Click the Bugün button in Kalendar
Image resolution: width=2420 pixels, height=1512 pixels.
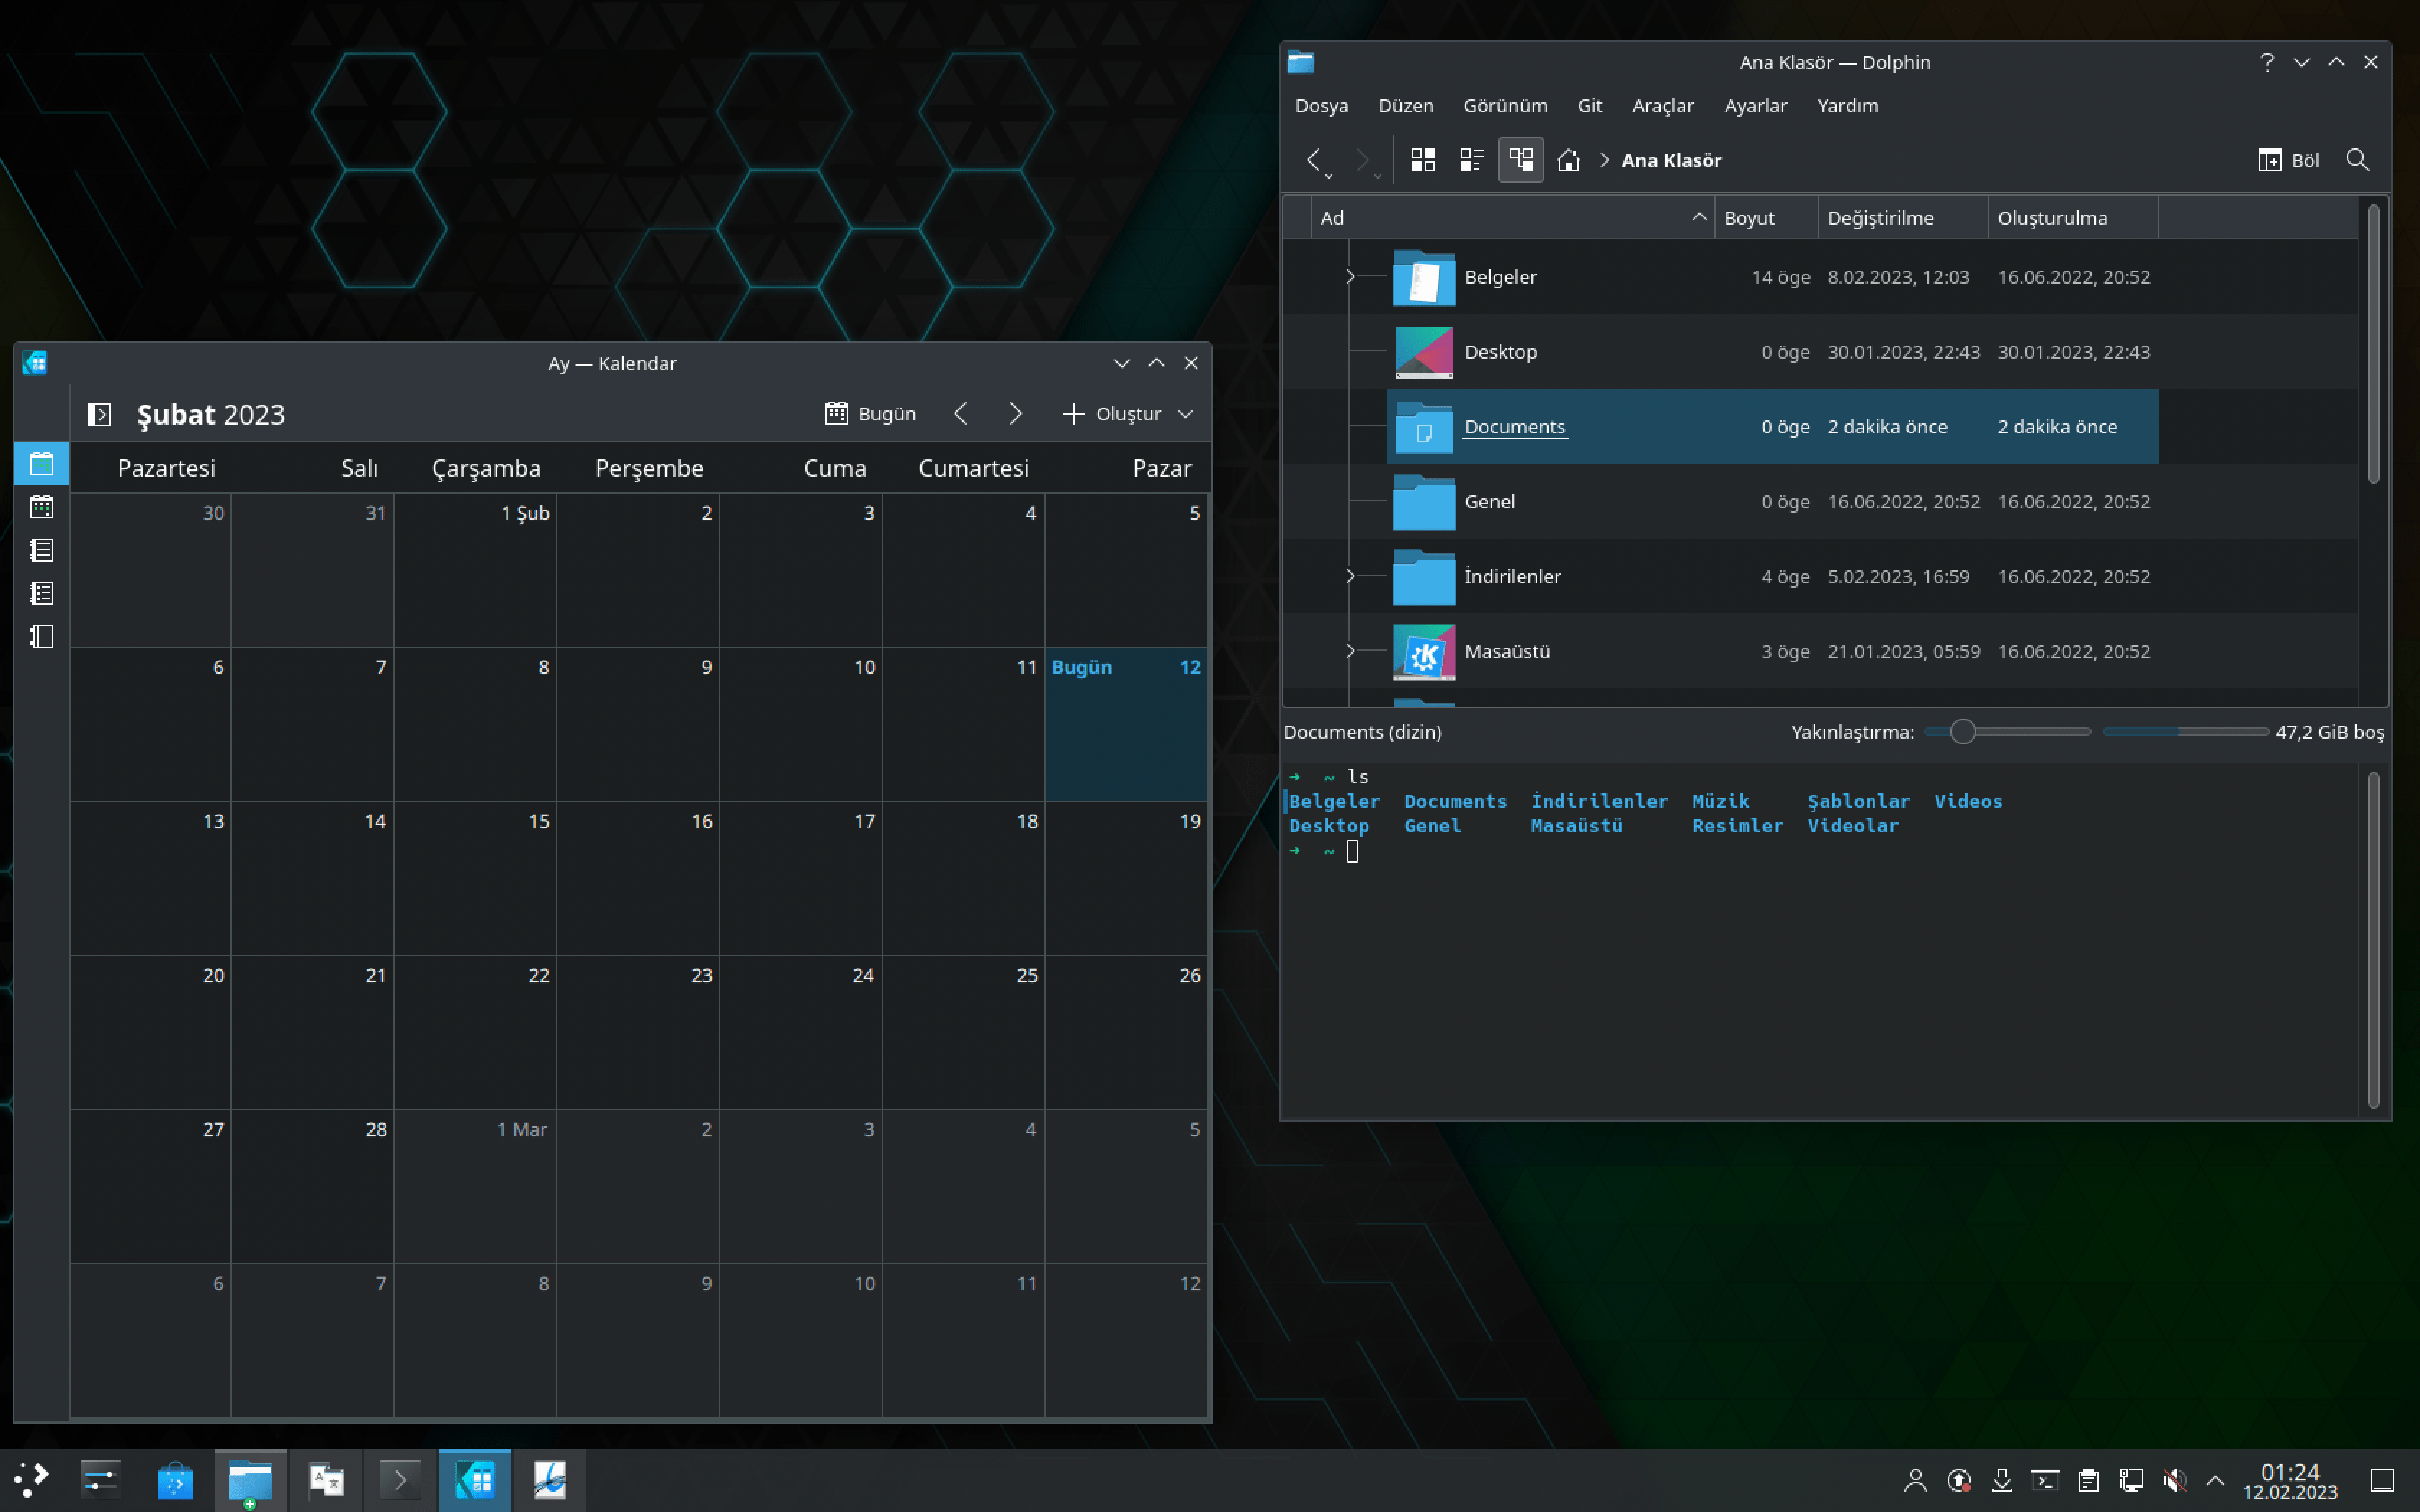pos(870,414)
